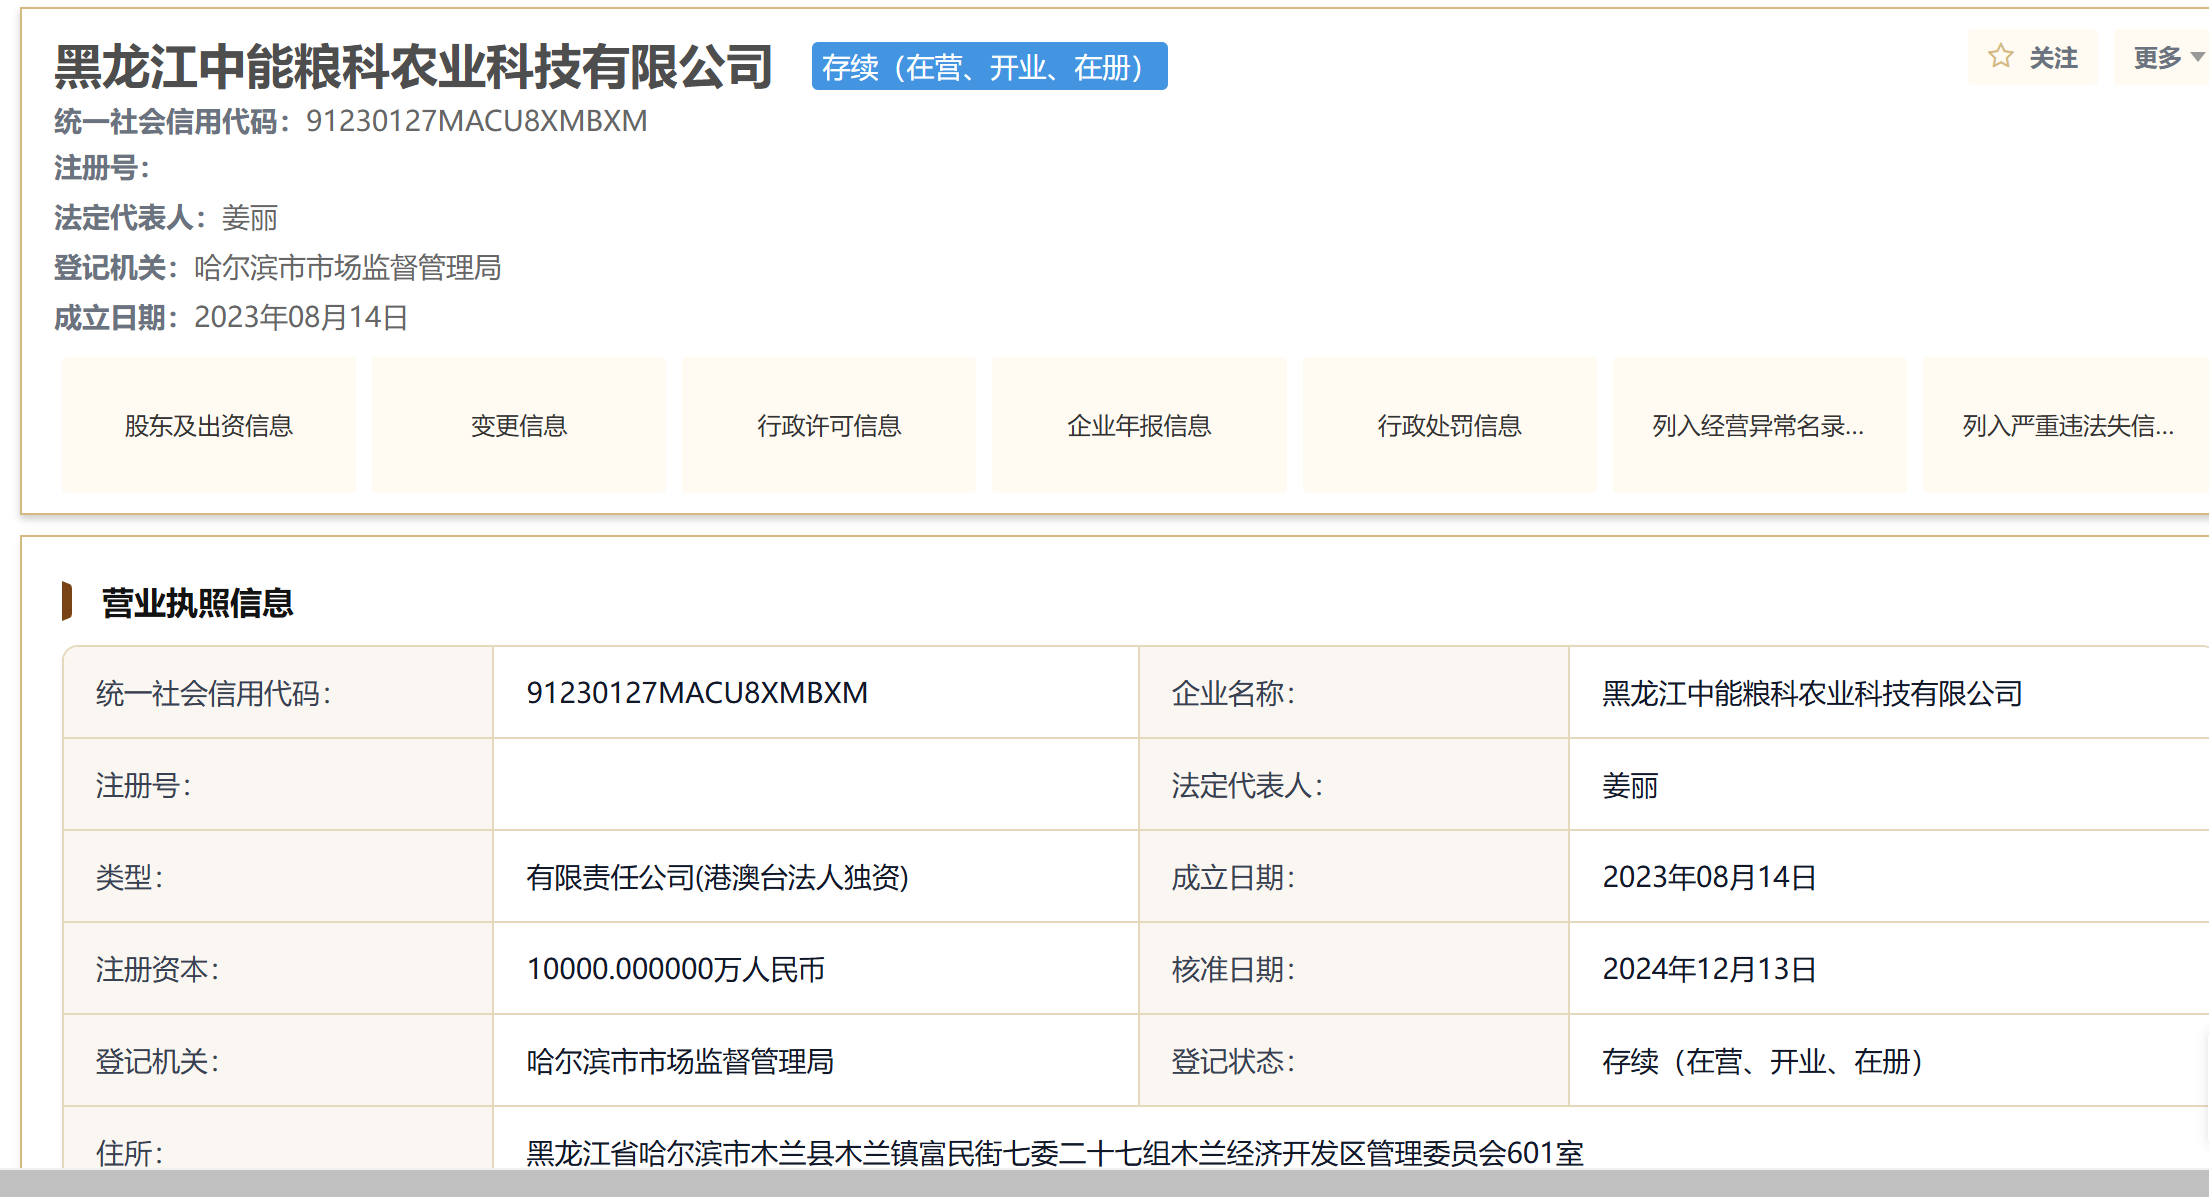Image resolution: width=2209 pixels, height=1197 pixels.
Task: Click the 注册资本 value cell
Action: [x=675, y=969]
